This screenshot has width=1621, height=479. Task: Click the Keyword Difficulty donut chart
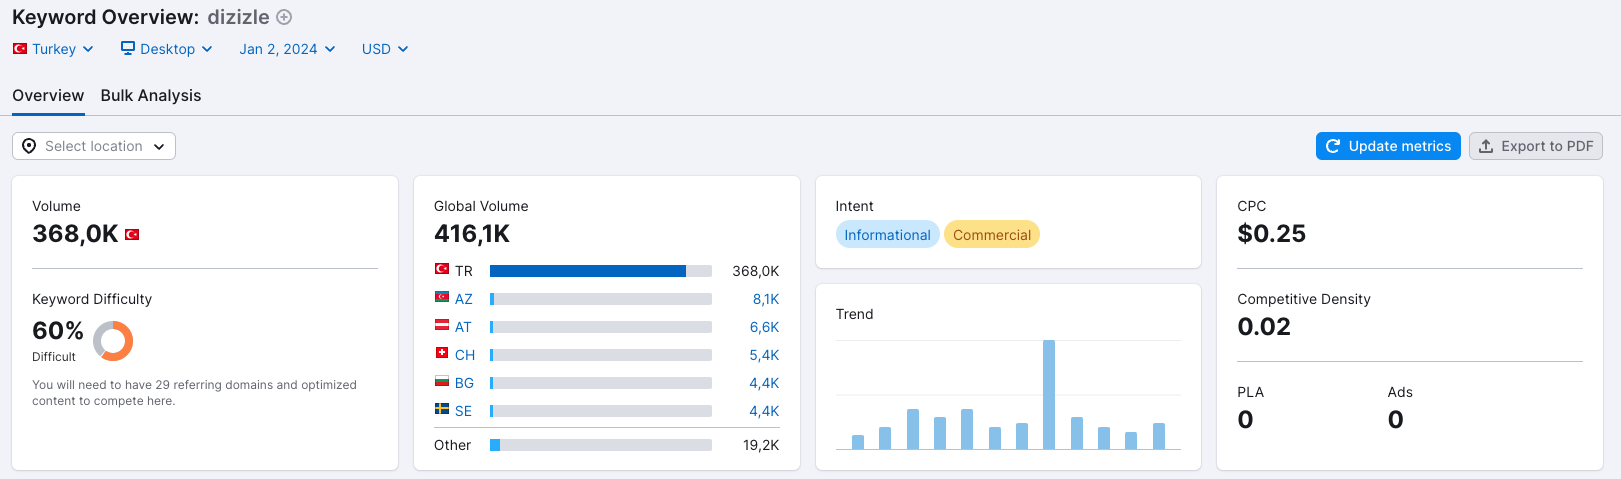(113, 341)
